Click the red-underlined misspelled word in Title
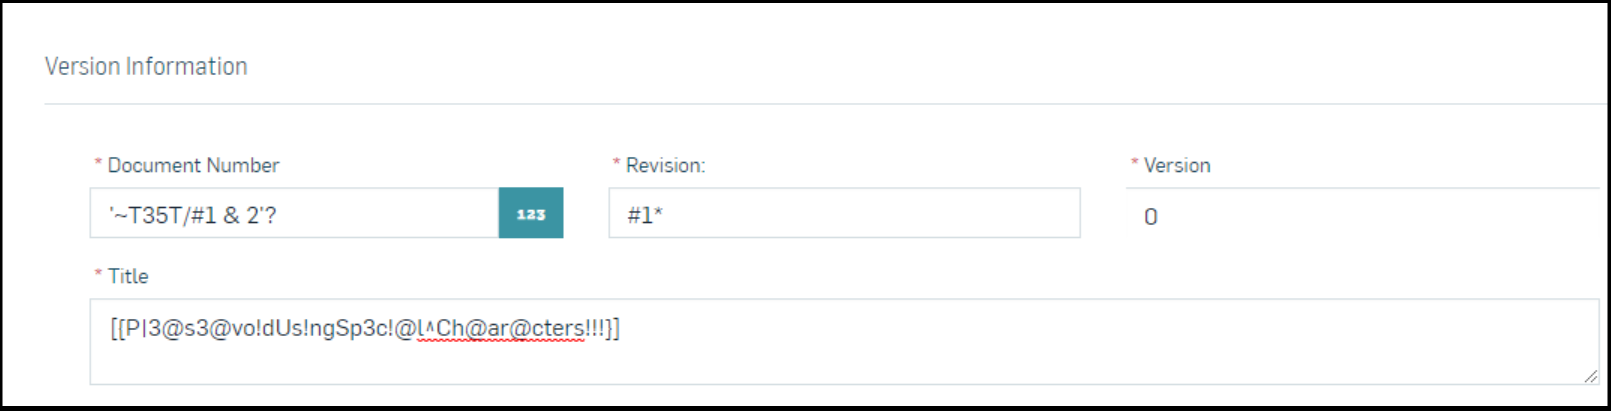 click(501, 329)
